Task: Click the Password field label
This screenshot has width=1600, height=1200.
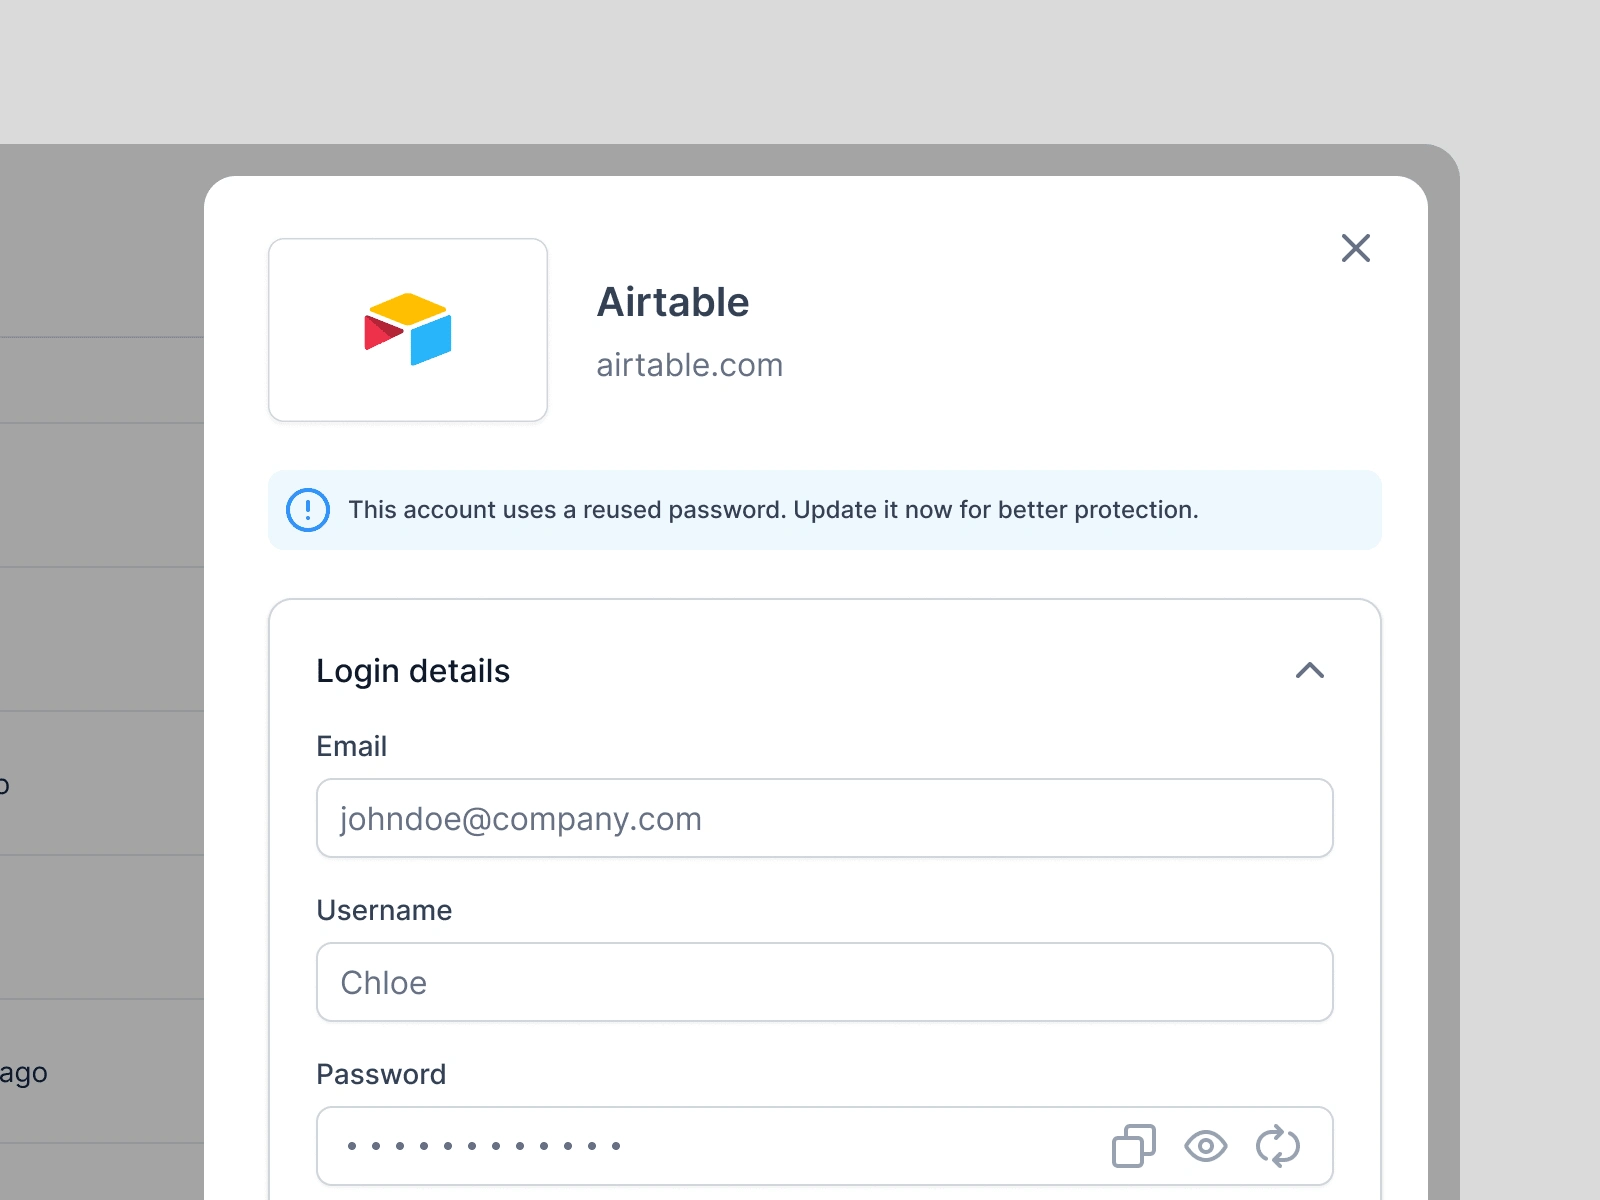Action: coord(381,1074)
